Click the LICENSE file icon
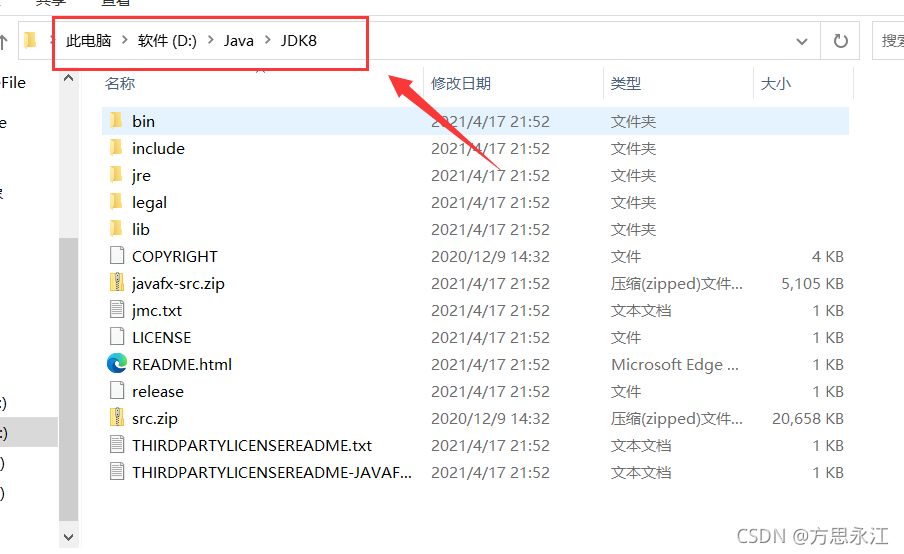The width and height of the screenshot is (904, 554). (117, 337)
